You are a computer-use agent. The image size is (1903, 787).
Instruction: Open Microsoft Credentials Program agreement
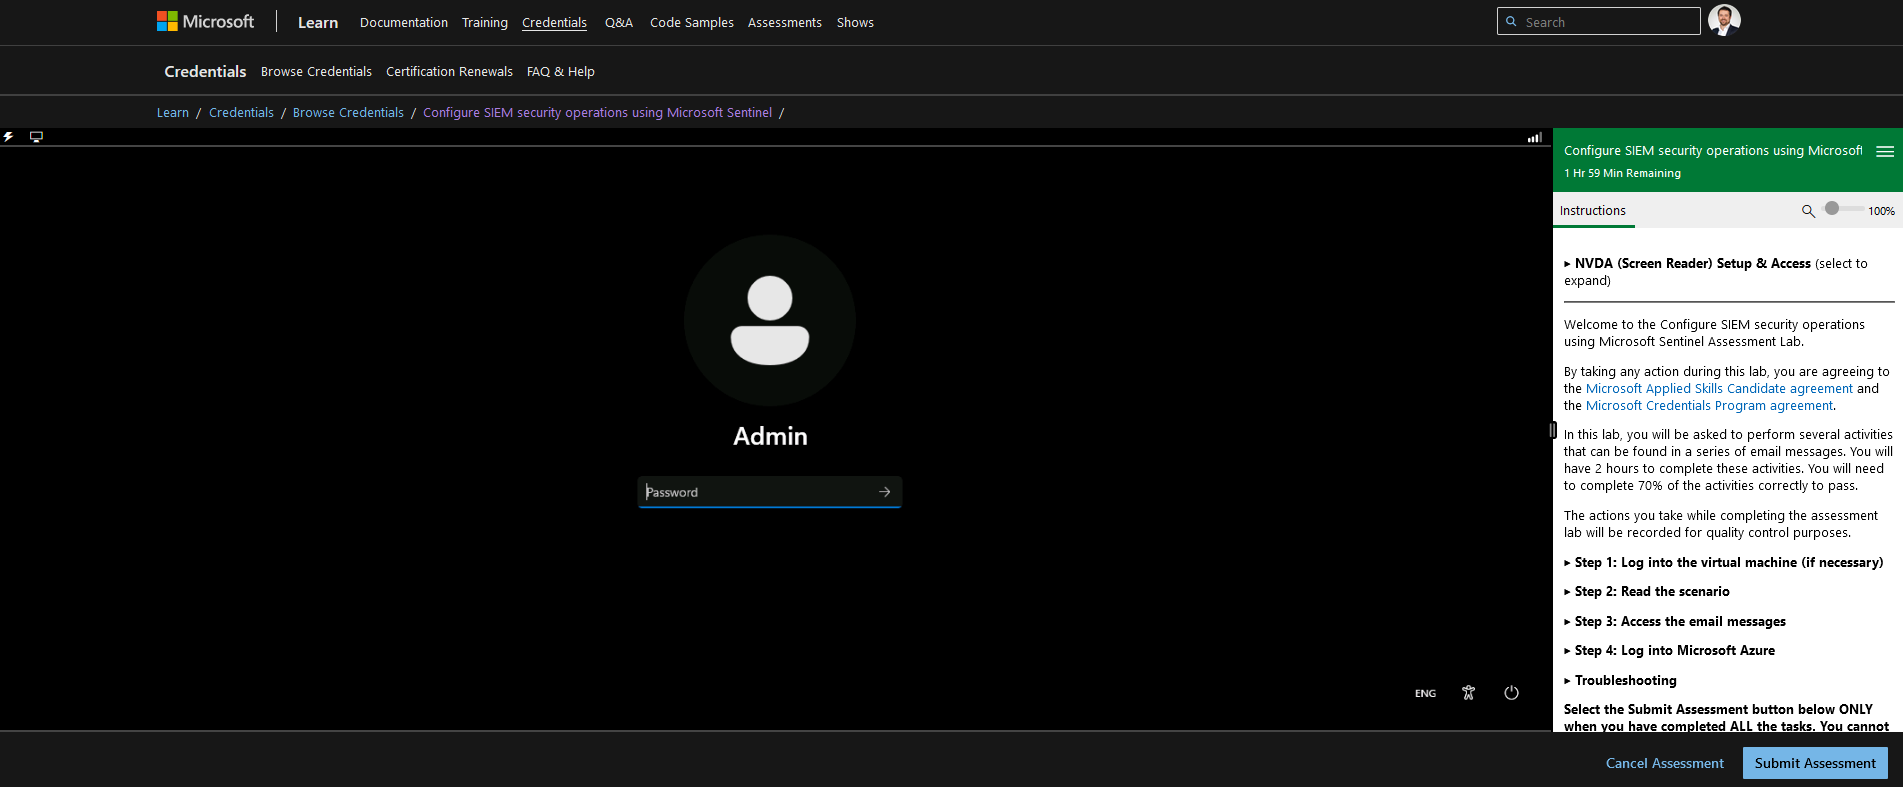pos(1709,406)
